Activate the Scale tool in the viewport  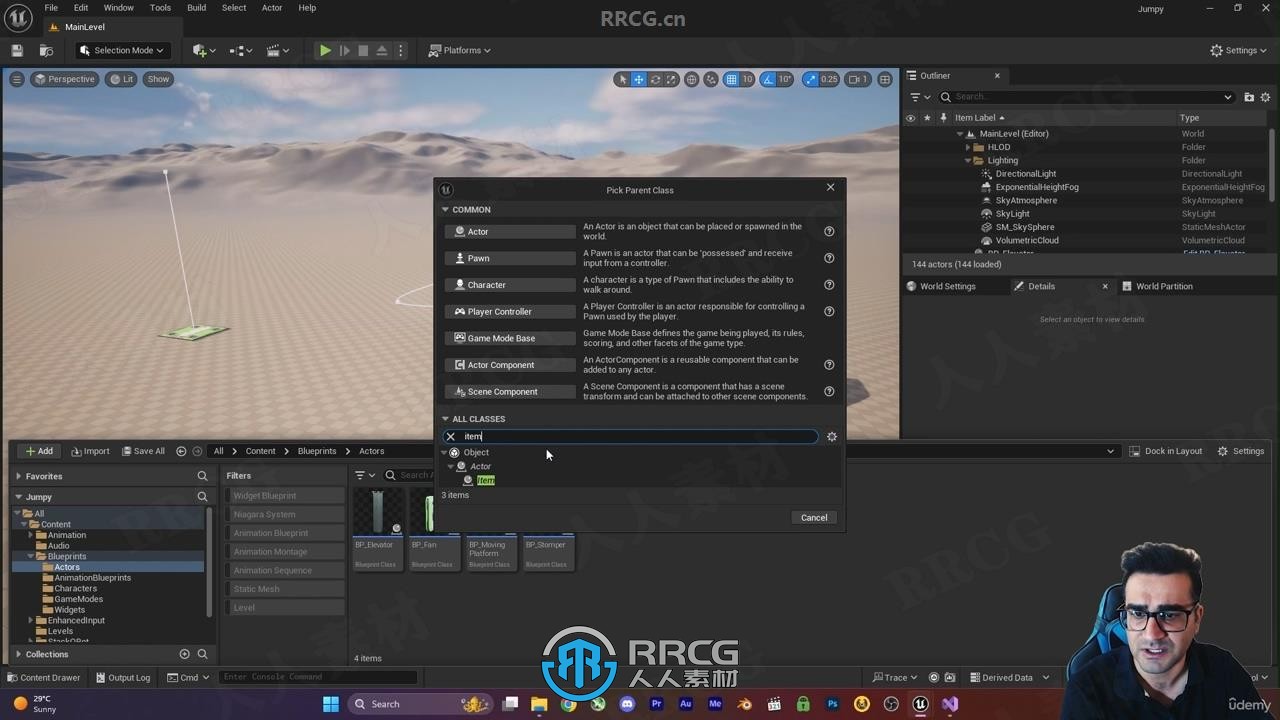coord(671,79)
